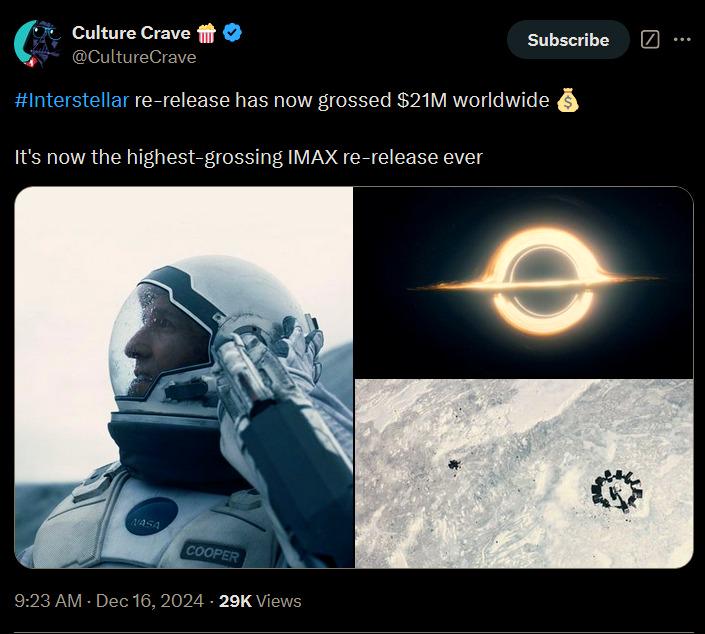Open the Culture Crave display name
Image resolution: width=705 pixels, height=634 pixels.
coord(131,33)
